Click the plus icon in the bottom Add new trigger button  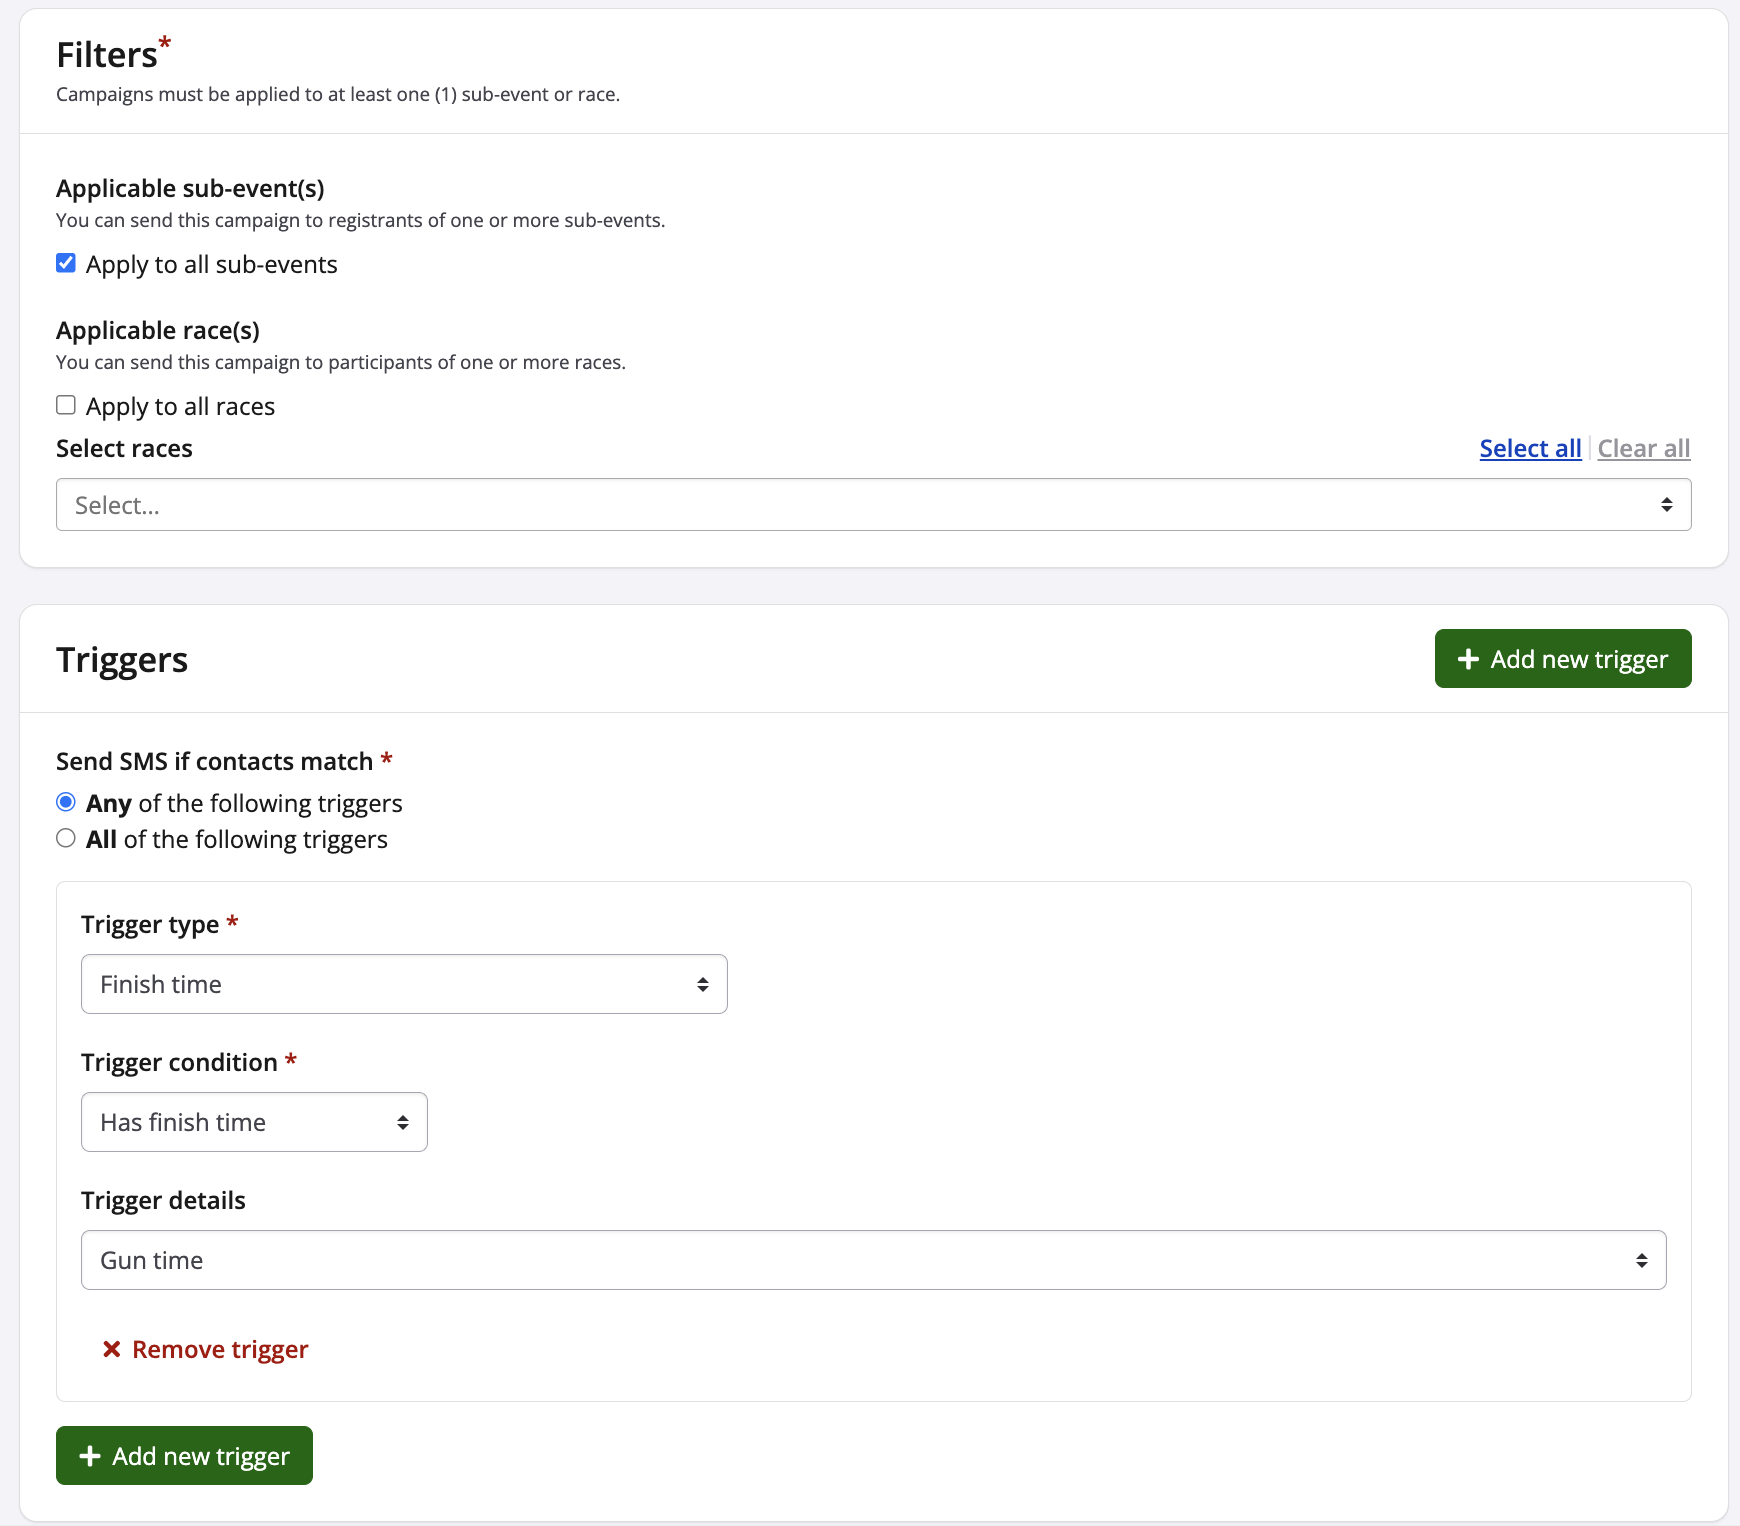pyautogui.click(x=90, y=1456)
